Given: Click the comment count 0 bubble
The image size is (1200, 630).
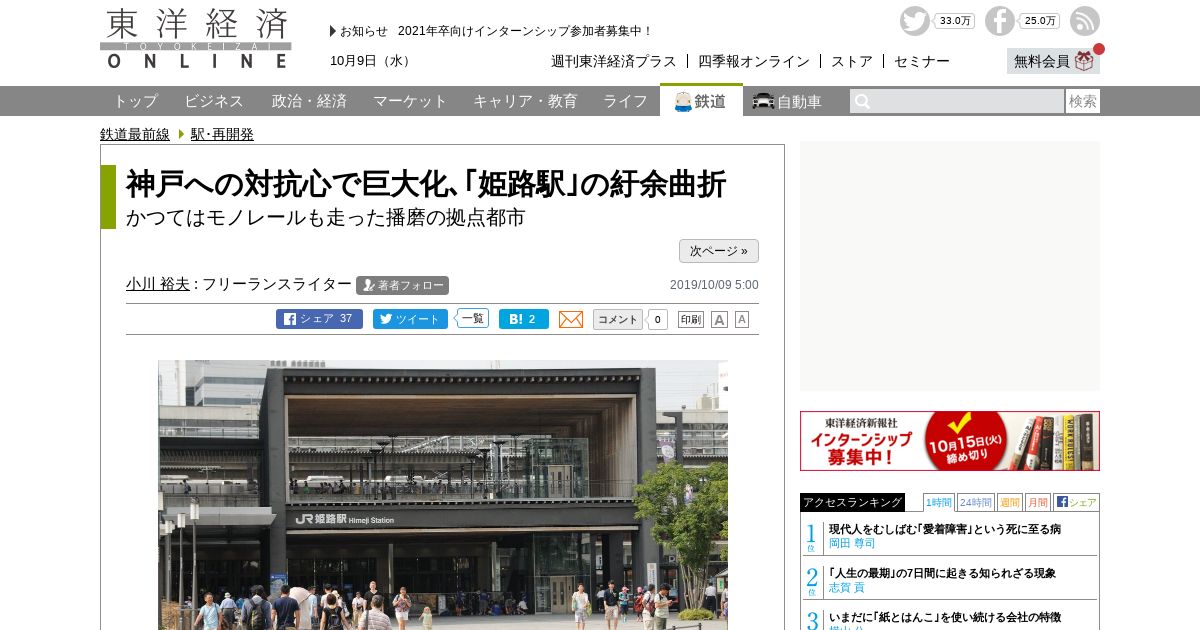Looking at the screenshot, I should [657, 320].
